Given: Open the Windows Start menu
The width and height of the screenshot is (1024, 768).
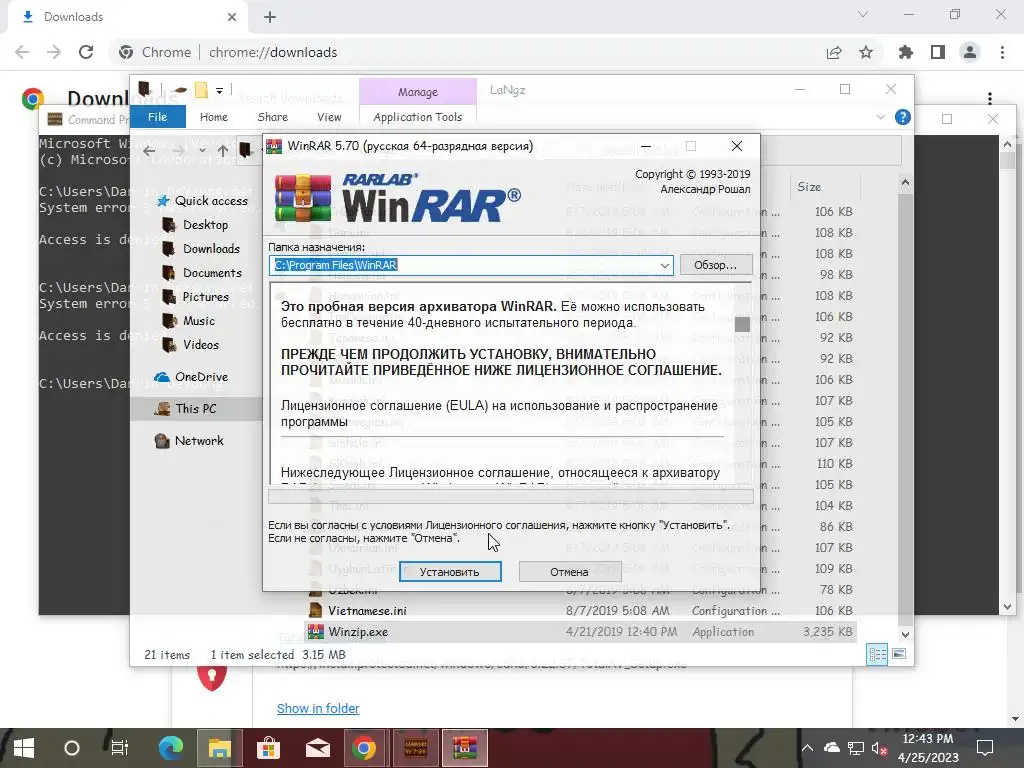Looking at the screenshot, I should click(24, 748).
